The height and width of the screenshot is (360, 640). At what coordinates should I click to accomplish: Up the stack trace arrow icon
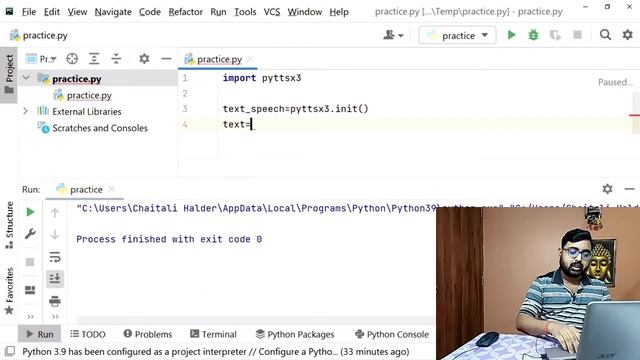(55, 213)
